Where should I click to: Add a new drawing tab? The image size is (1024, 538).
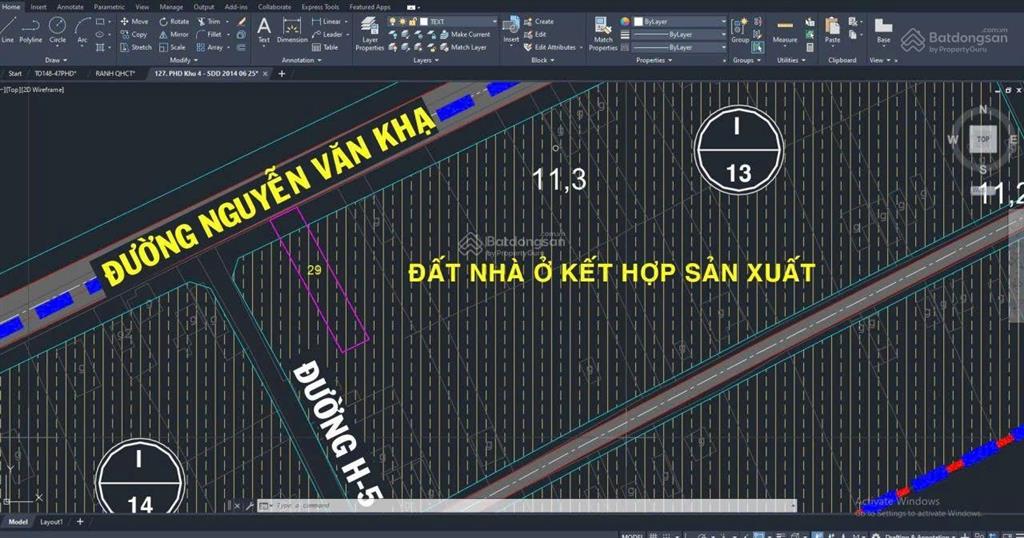click(x=281, y=74)
